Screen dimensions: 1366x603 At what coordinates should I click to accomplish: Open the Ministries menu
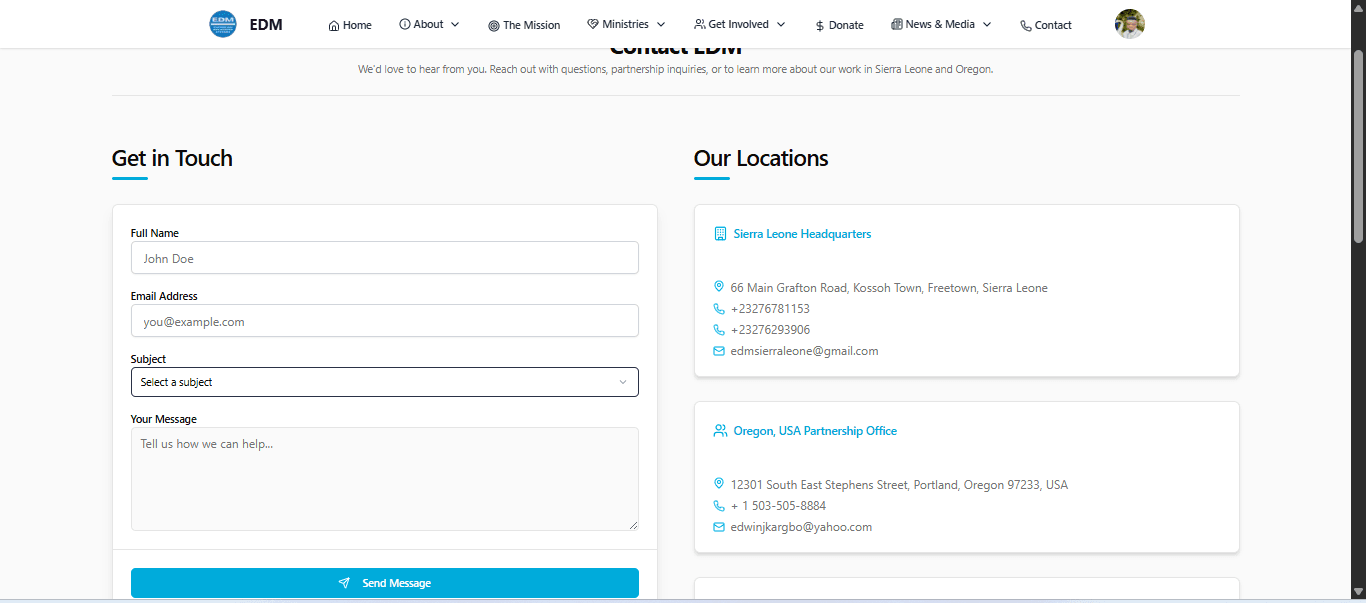point(626,24)
